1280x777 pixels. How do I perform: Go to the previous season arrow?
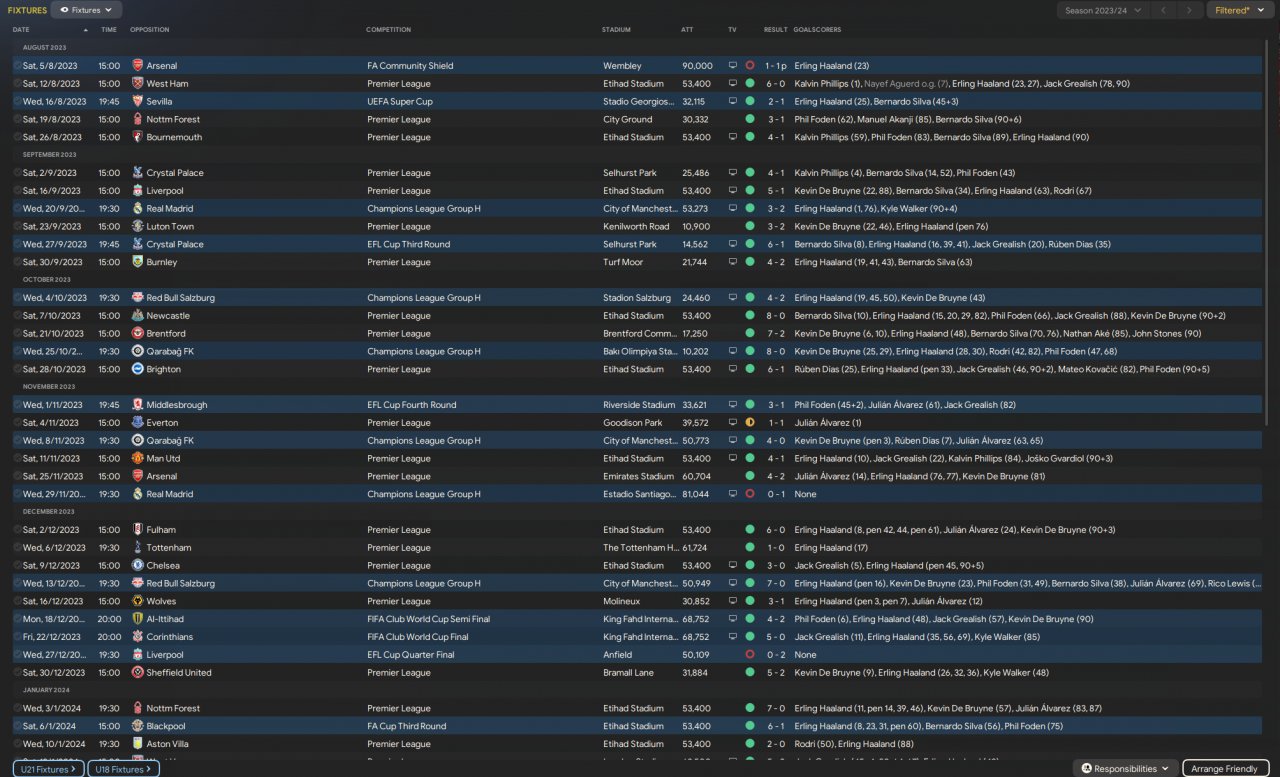(x=1163, y=10)
